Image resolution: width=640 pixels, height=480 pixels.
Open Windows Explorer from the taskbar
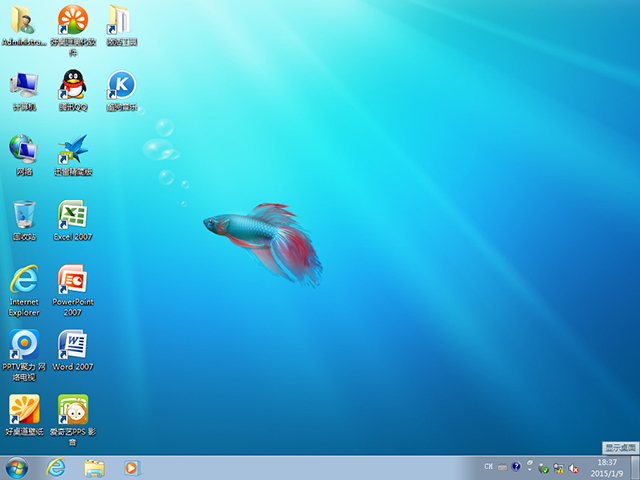tap(95, 467)
